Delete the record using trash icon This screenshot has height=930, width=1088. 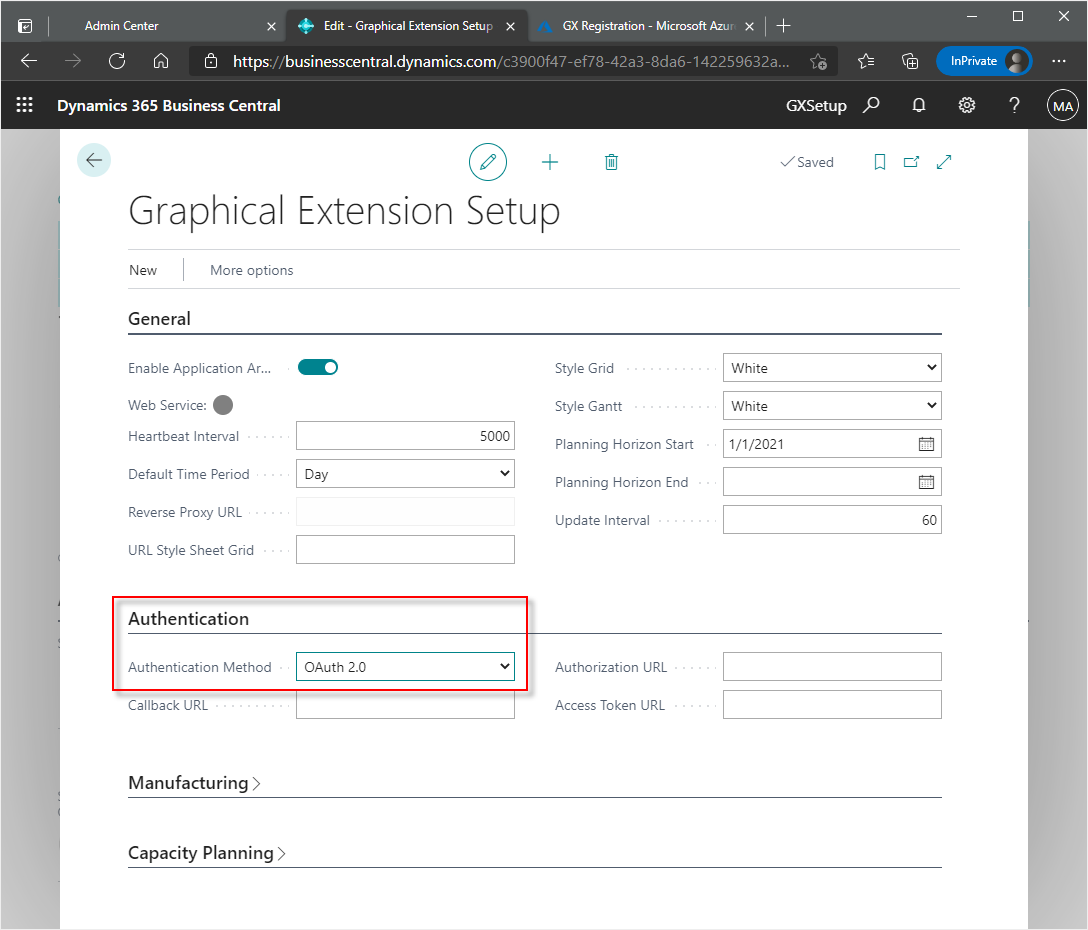pyautogui.click(x=611, y=162)
